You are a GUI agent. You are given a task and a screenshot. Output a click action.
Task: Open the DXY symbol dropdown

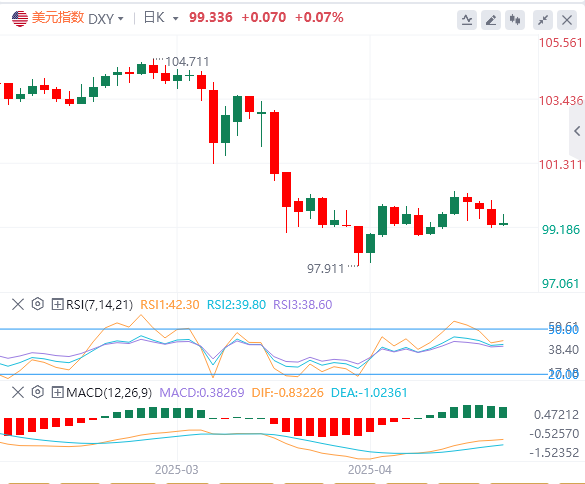point(106,19)
